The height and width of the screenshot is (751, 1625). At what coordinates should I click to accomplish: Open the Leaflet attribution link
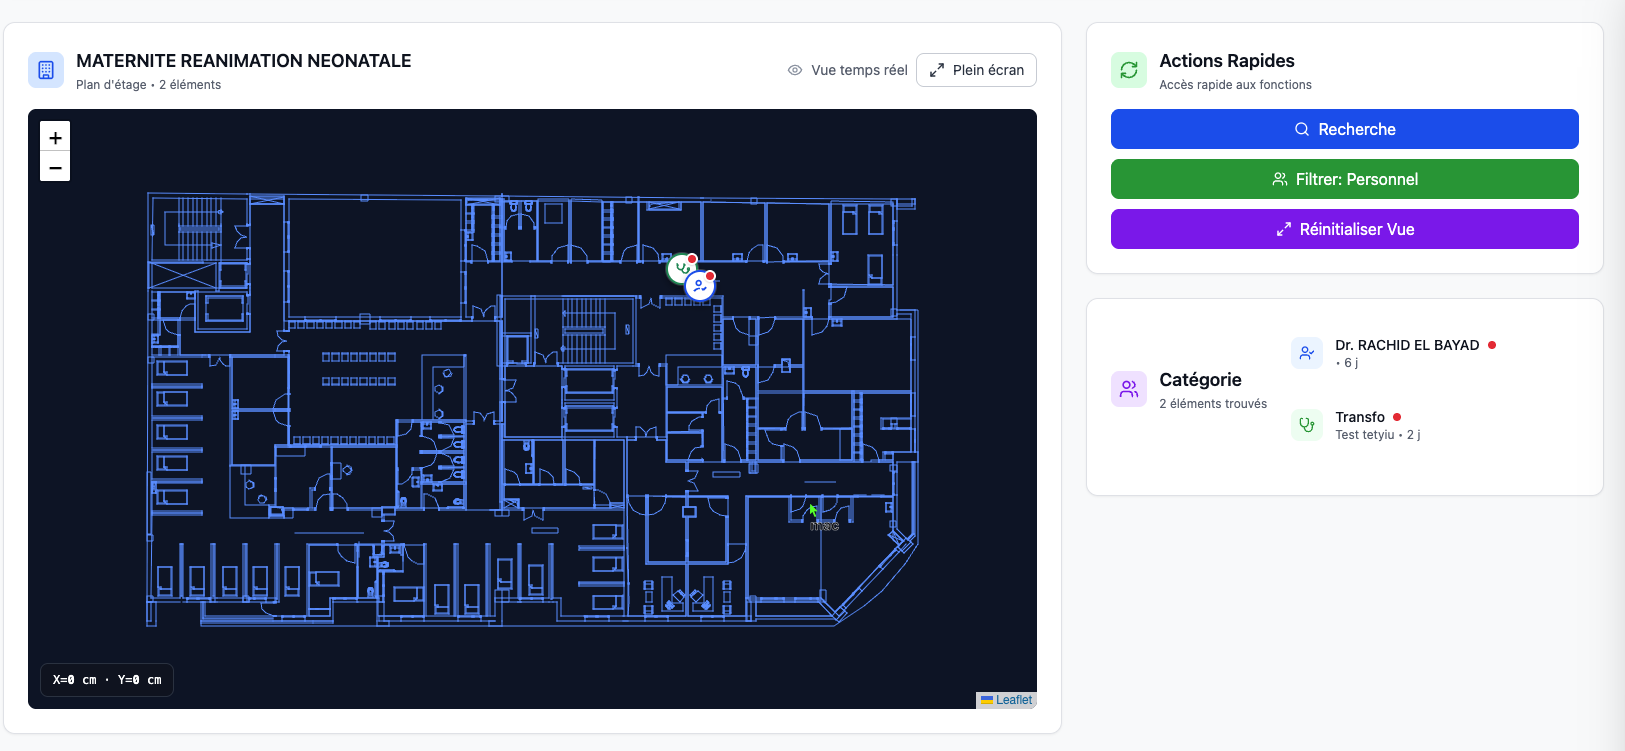pyautogui.click(x=1013, y=700)
